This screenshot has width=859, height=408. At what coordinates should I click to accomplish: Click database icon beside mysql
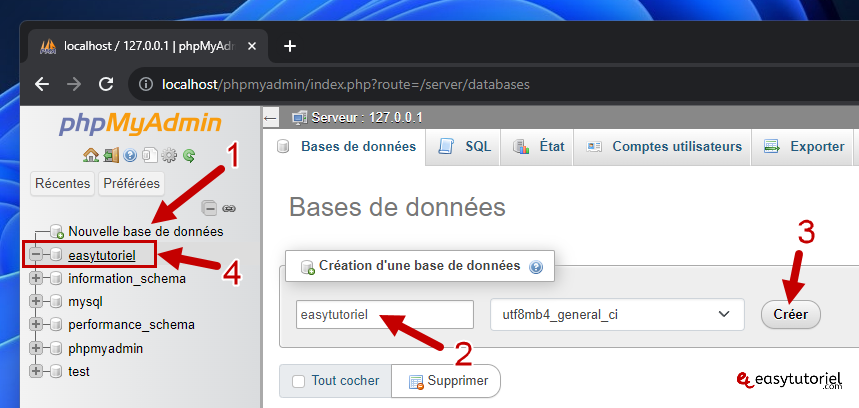[56, 301]
